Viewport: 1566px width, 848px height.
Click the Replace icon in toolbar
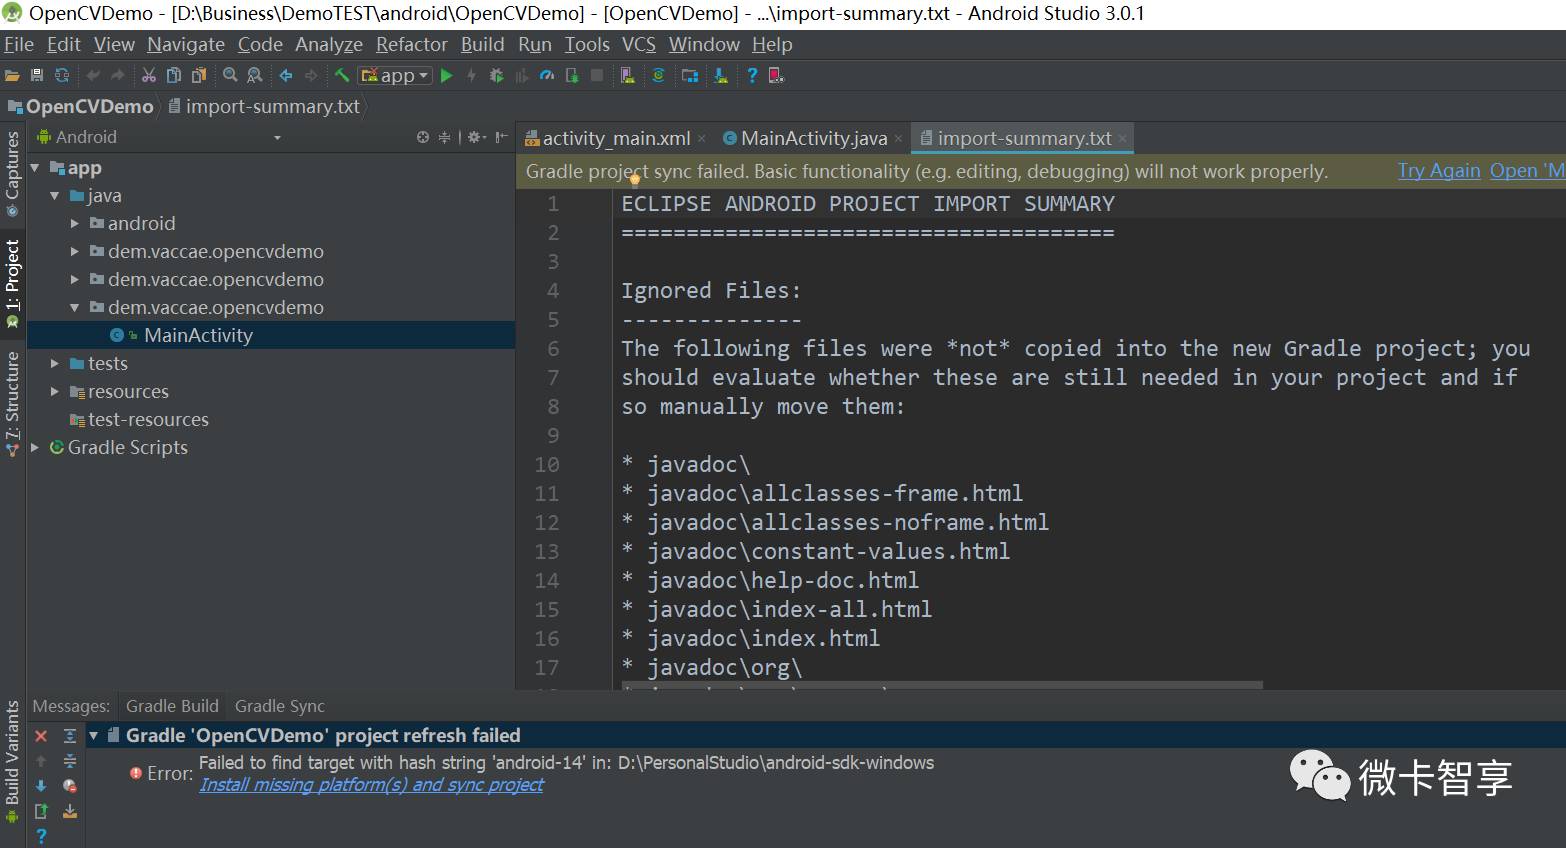point(254,75)
